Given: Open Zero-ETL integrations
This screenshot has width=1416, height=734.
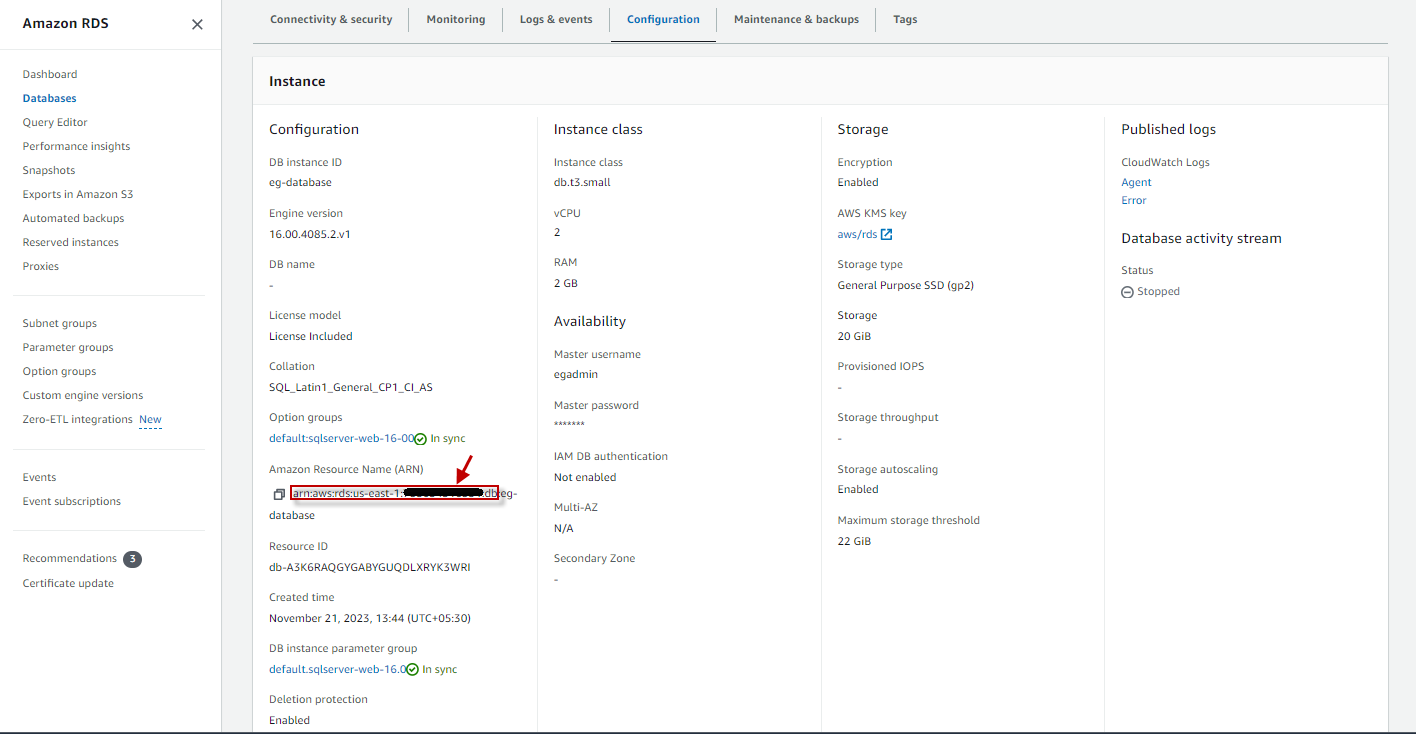Looking at the screenshot, I should [x=78, y=419].
